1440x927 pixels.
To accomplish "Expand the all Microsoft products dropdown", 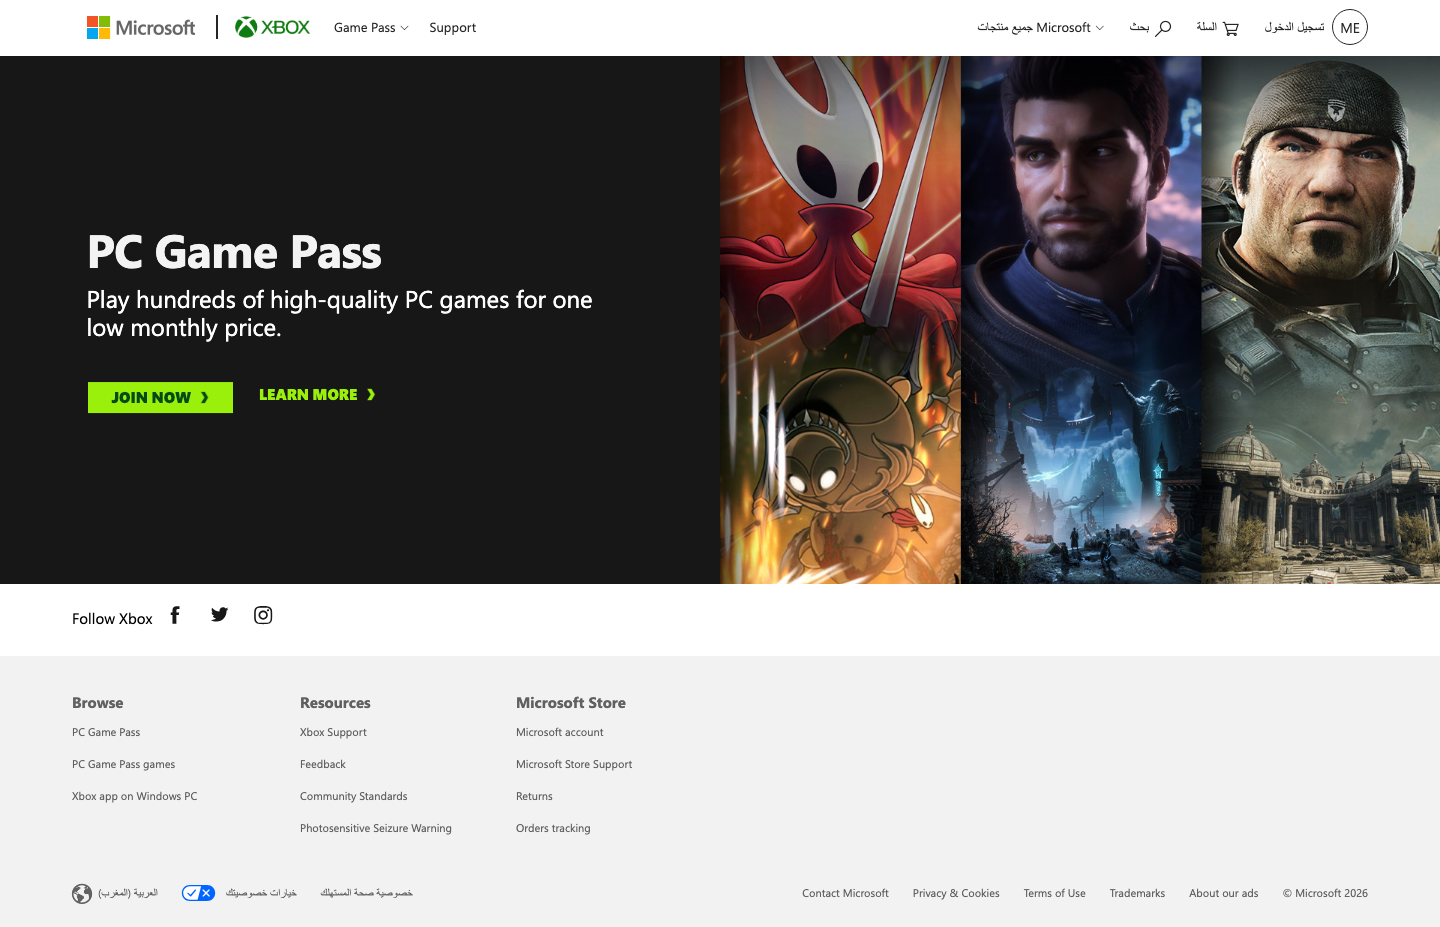I will (x=1040, y=28).
